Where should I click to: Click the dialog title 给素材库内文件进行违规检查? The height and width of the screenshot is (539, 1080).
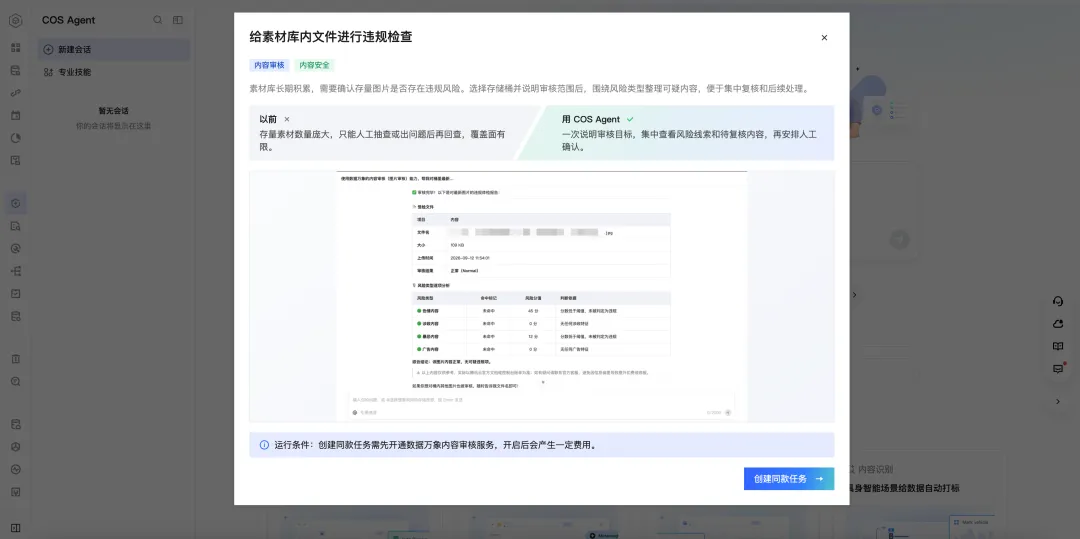click(x=331, y=37)
